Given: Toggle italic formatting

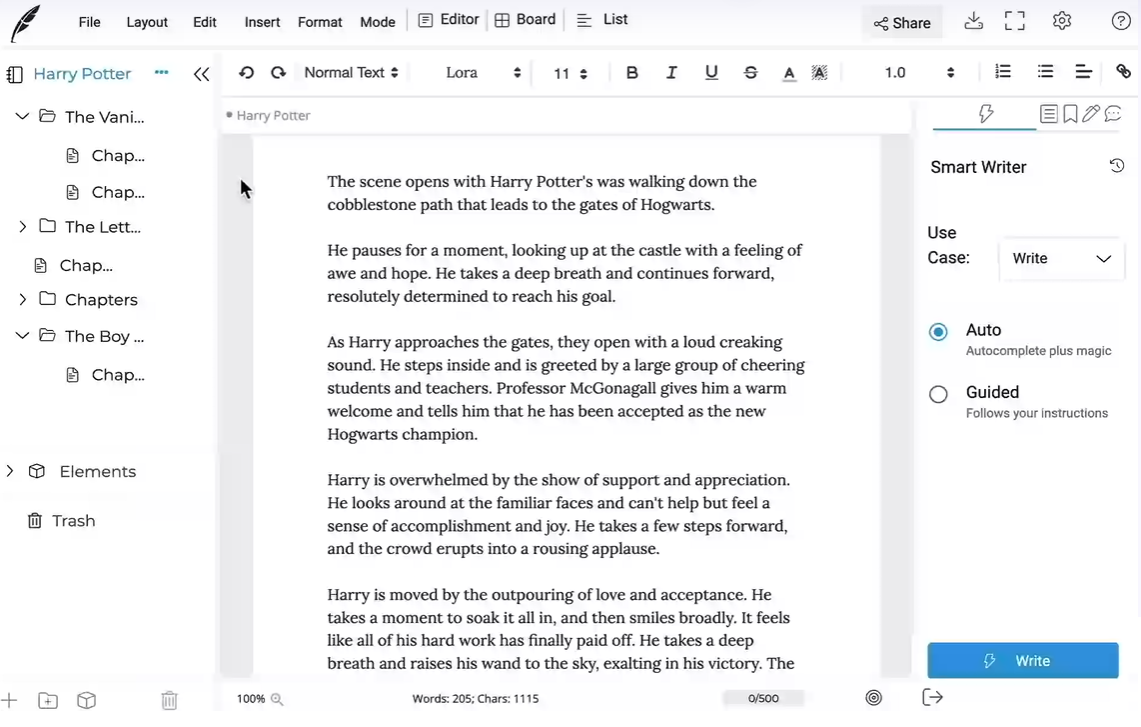Looking at the screenshot, I should [671, 73].
